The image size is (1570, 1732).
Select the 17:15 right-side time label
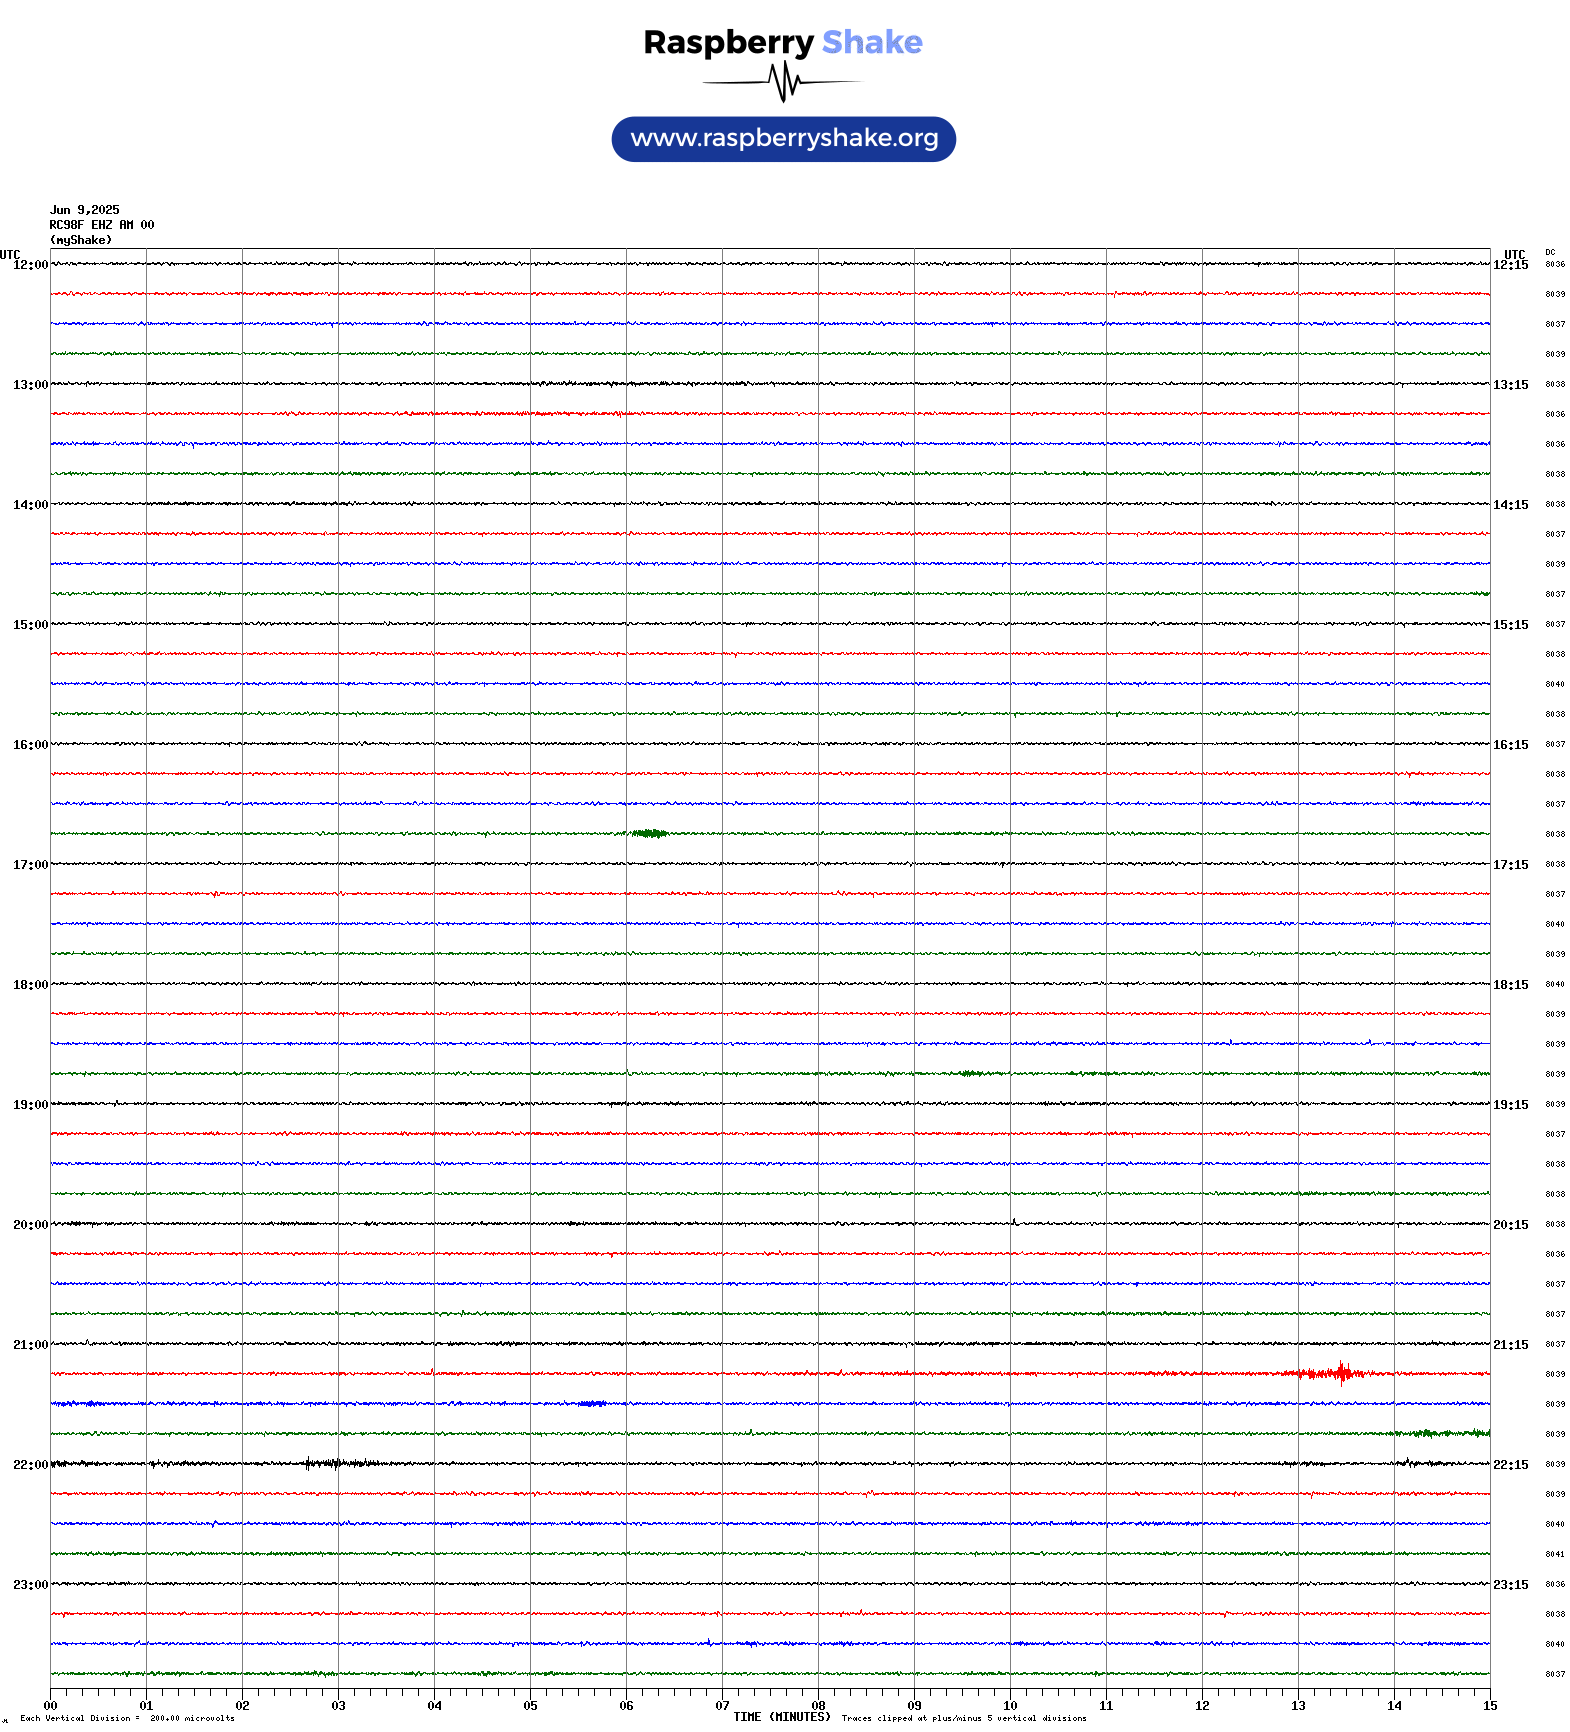coord(1511,865)
